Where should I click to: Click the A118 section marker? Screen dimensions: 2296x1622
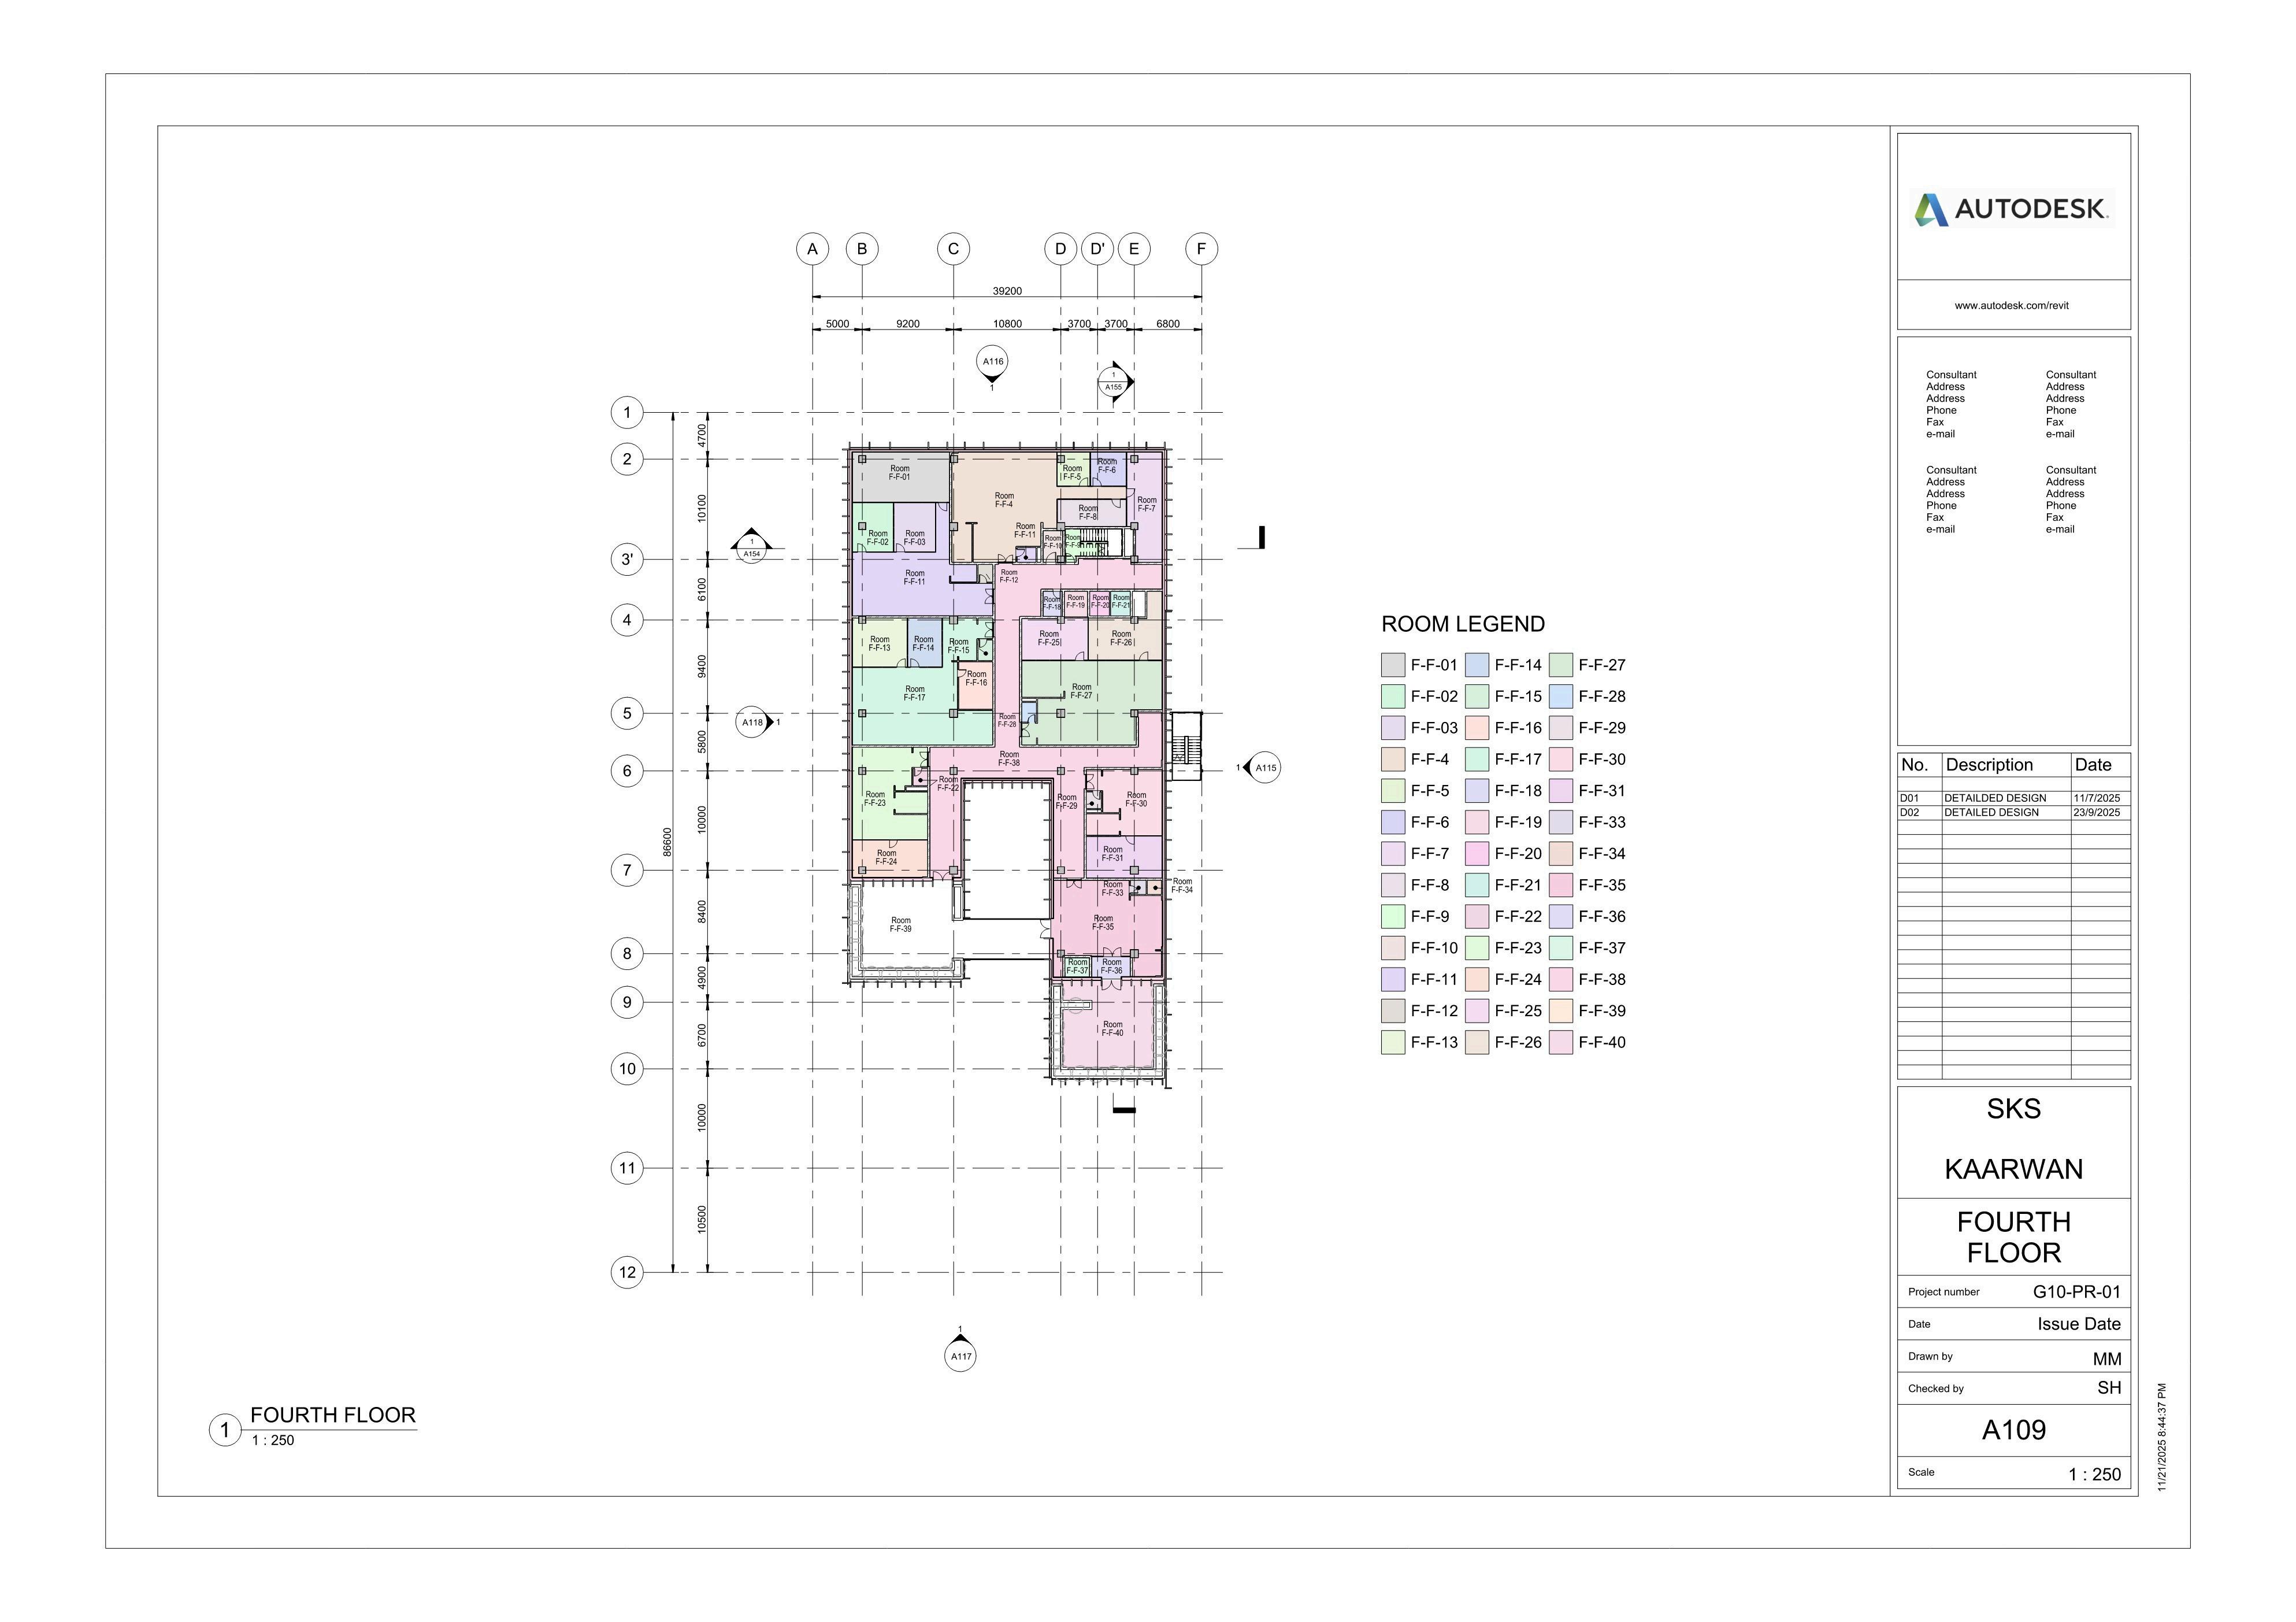[752, 722]
